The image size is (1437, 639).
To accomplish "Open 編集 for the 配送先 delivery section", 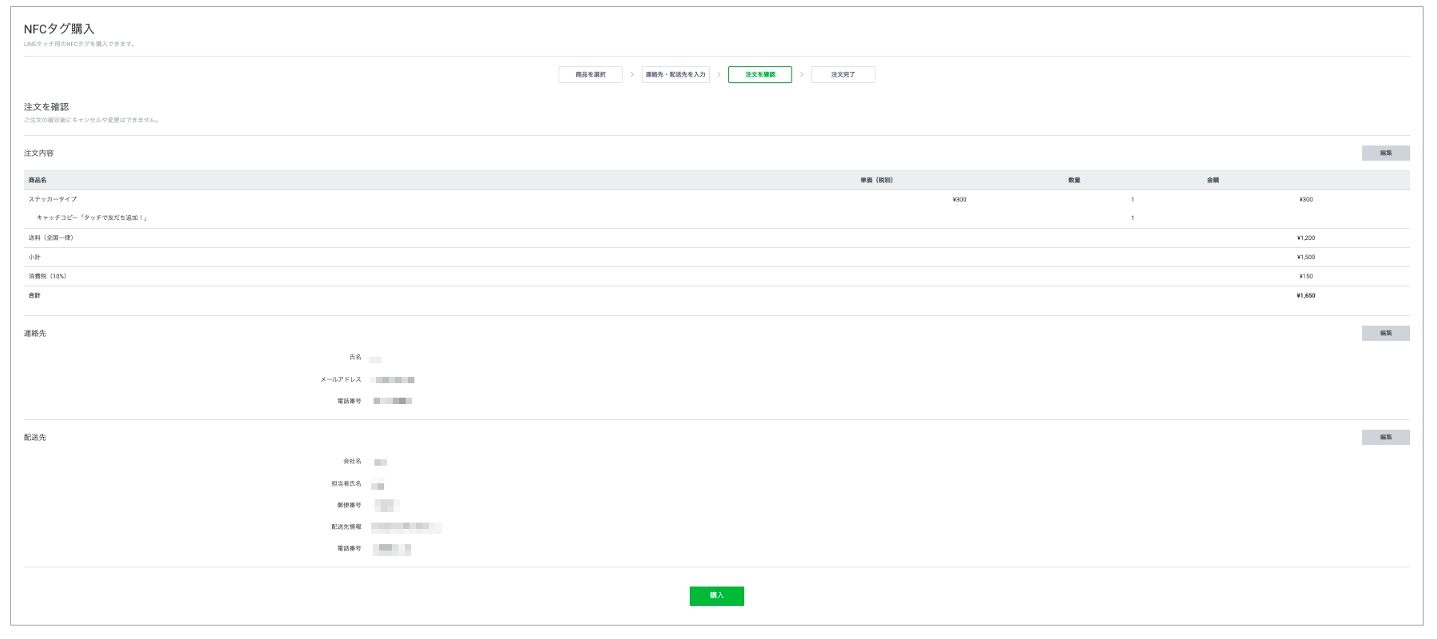I will [x=1385, y=437].
